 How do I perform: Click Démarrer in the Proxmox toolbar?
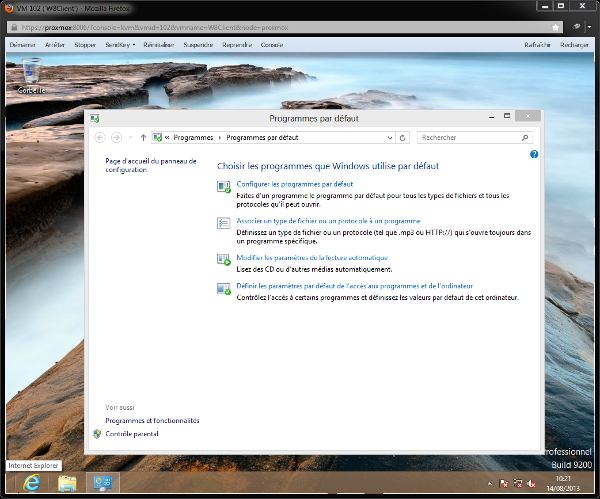click(22, 45)
